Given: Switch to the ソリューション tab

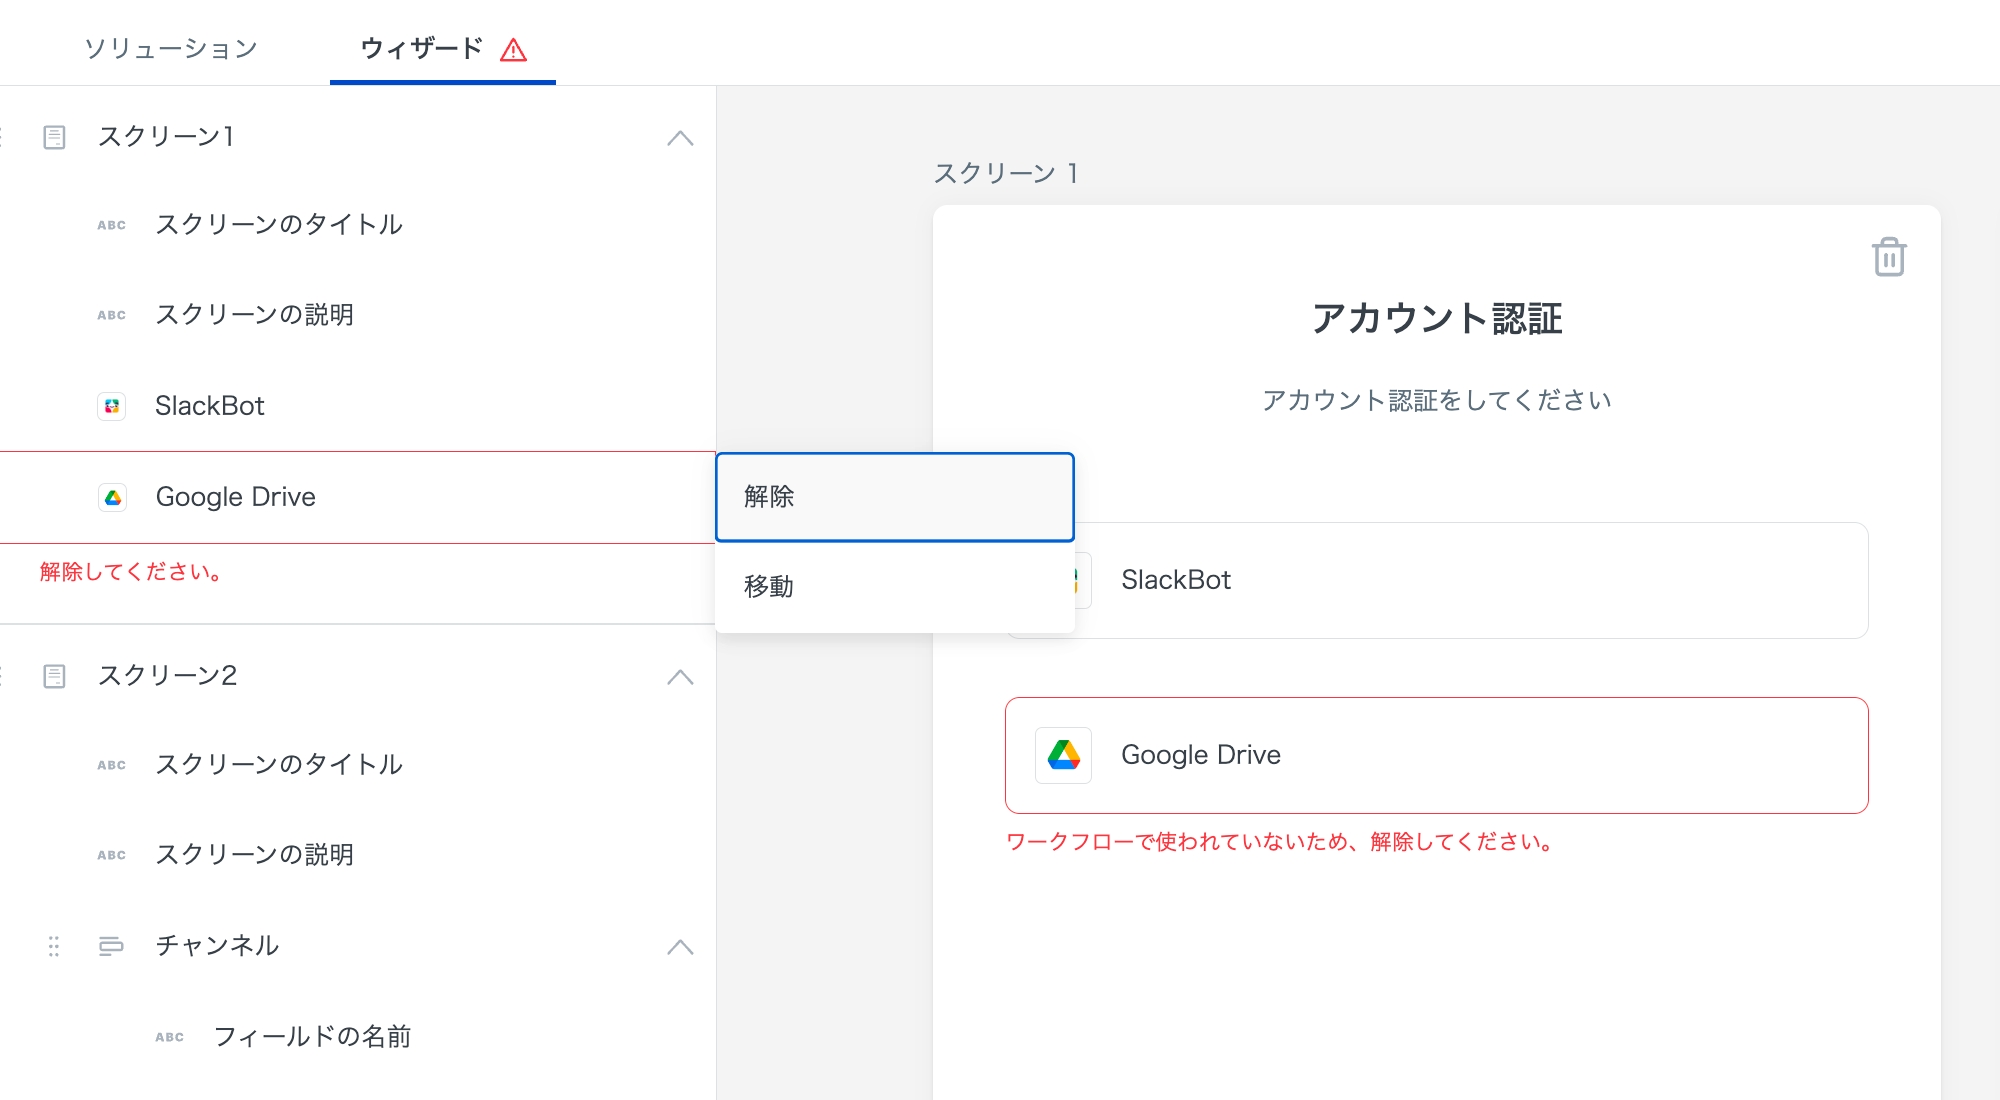Looking at the screenshot, I should point(171,48).
